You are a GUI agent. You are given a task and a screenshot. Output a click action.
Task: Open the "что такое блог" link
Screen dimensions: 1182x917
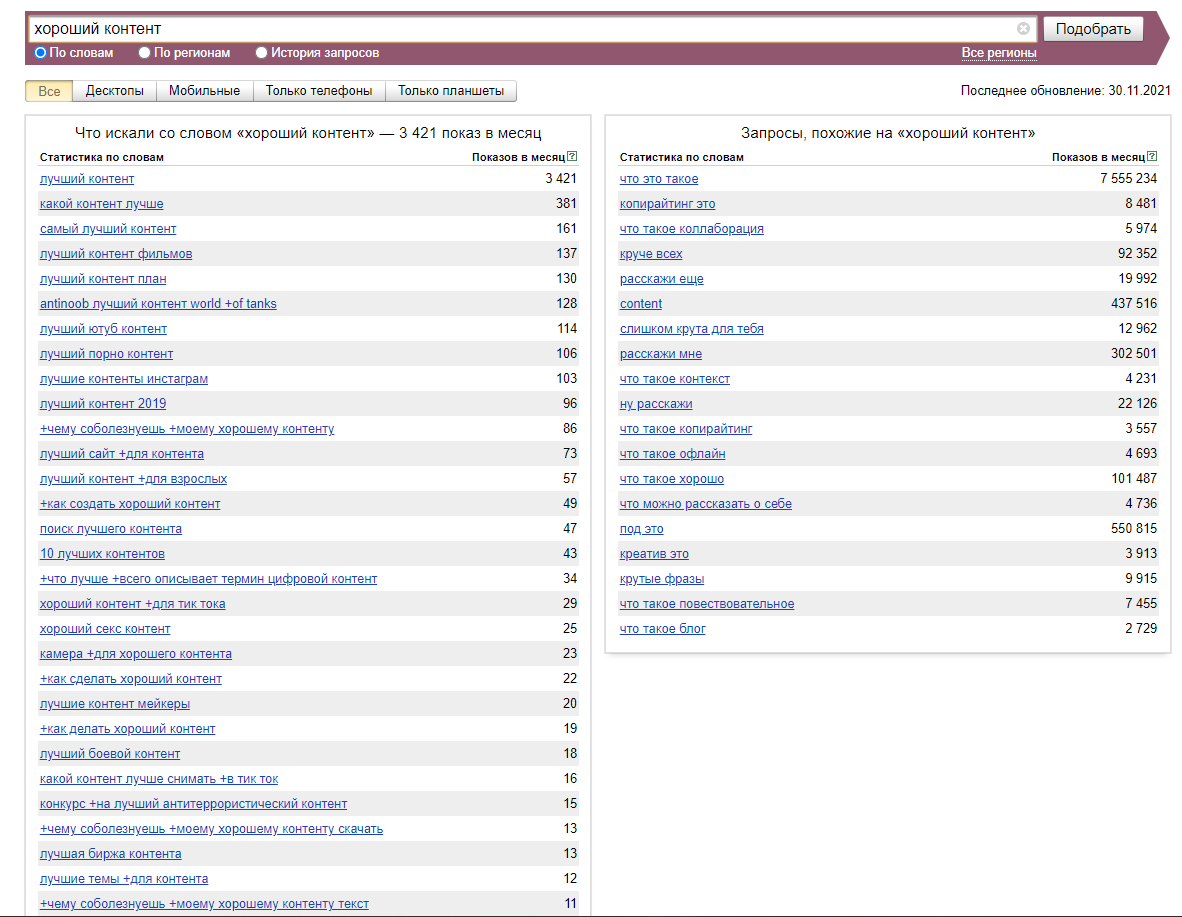click(x=663, y=628)
